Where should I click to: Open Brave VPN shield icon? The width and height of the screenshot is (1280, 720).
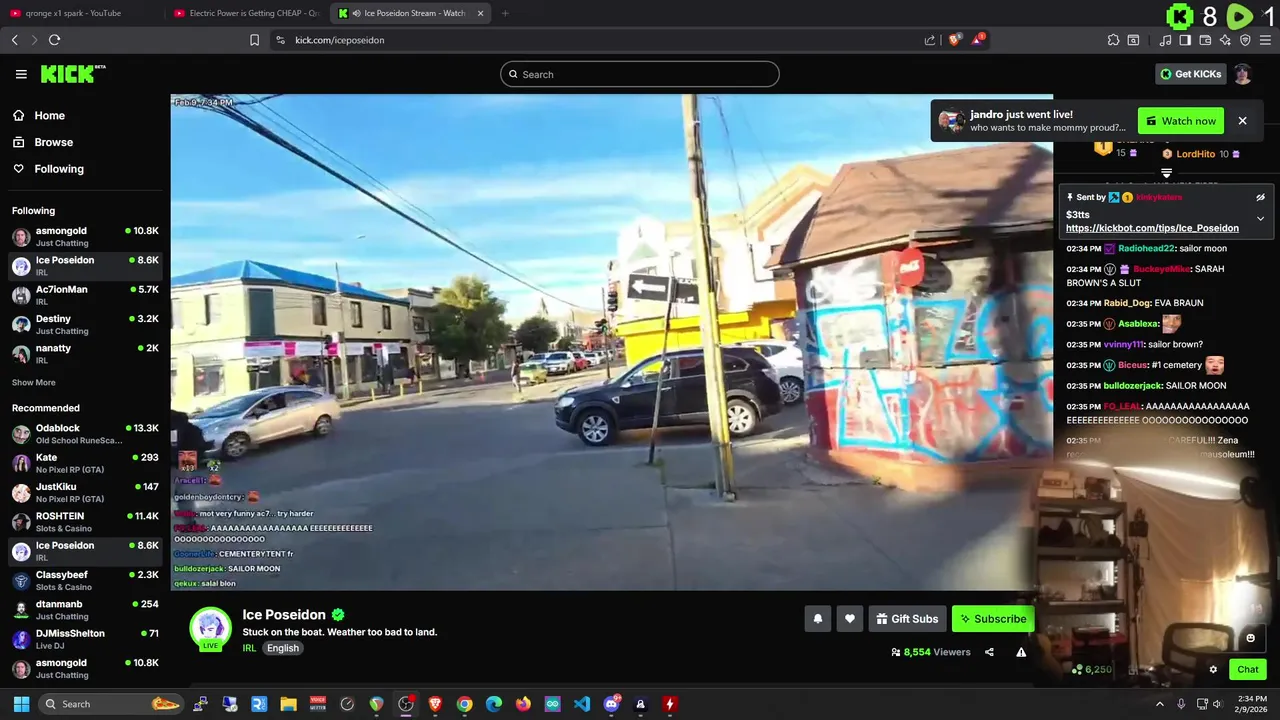pyautogui.click(x=1245, y=40)
